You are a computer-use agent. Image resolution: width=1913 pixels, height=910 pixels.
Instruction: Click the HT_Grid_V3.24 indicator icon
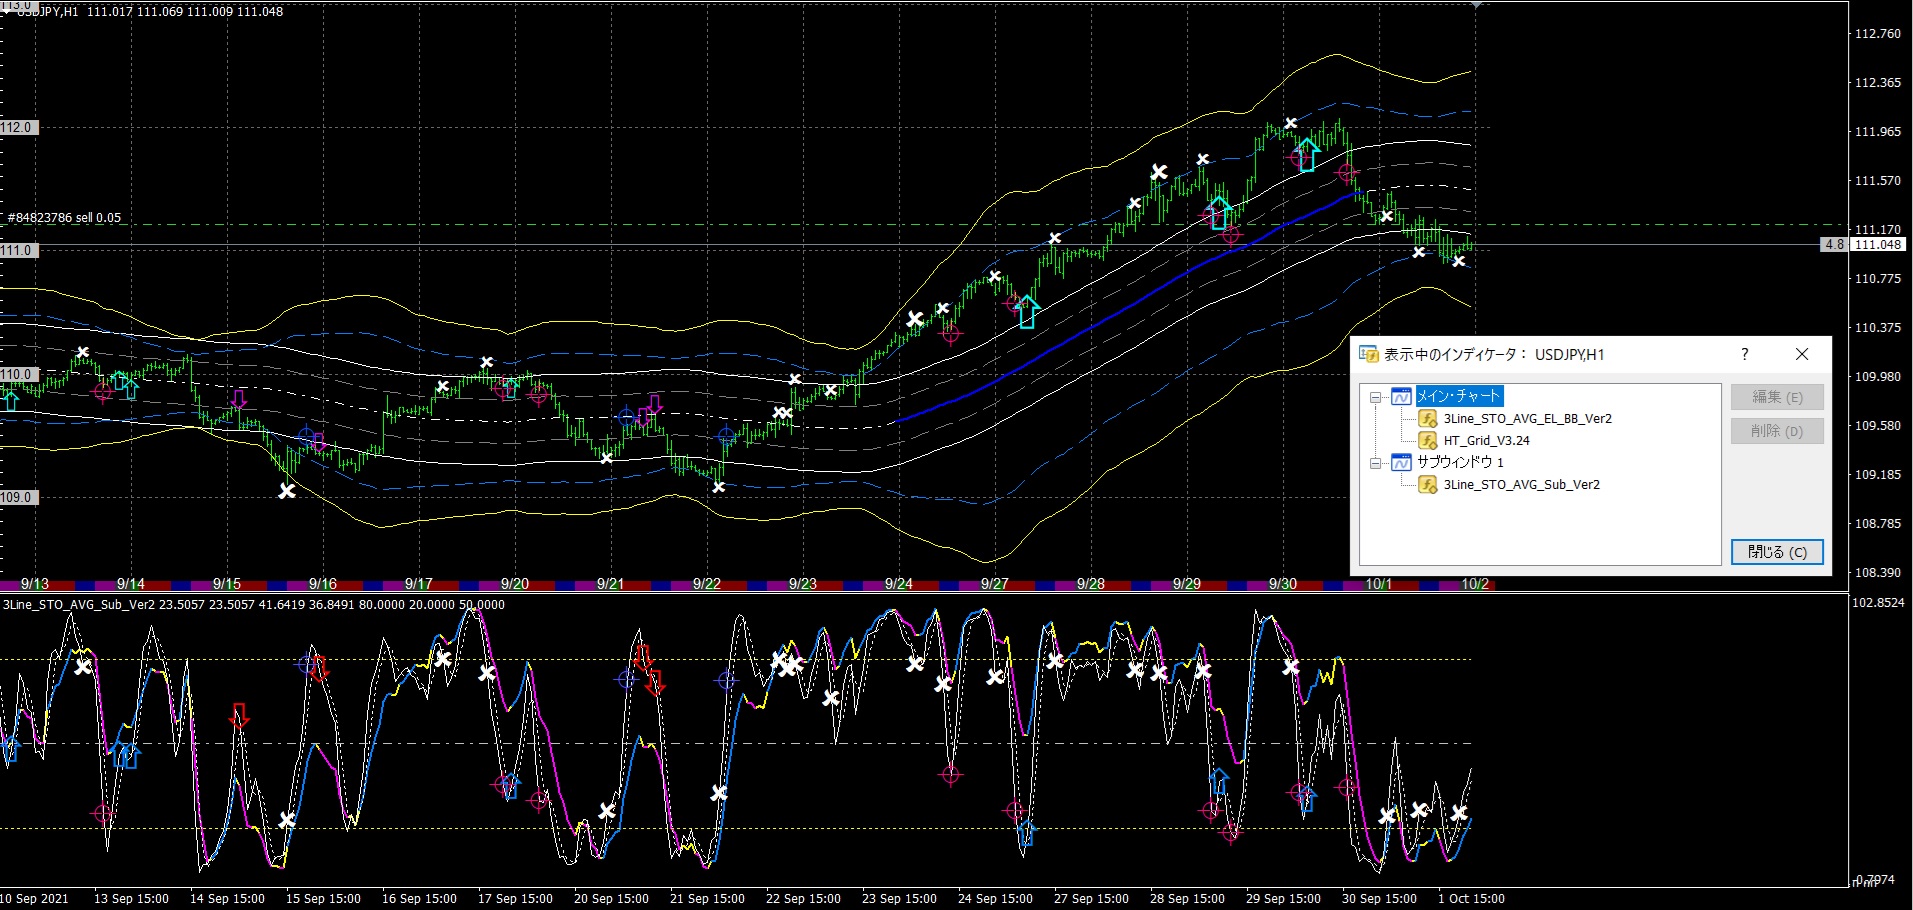[x=1428, y=441]
